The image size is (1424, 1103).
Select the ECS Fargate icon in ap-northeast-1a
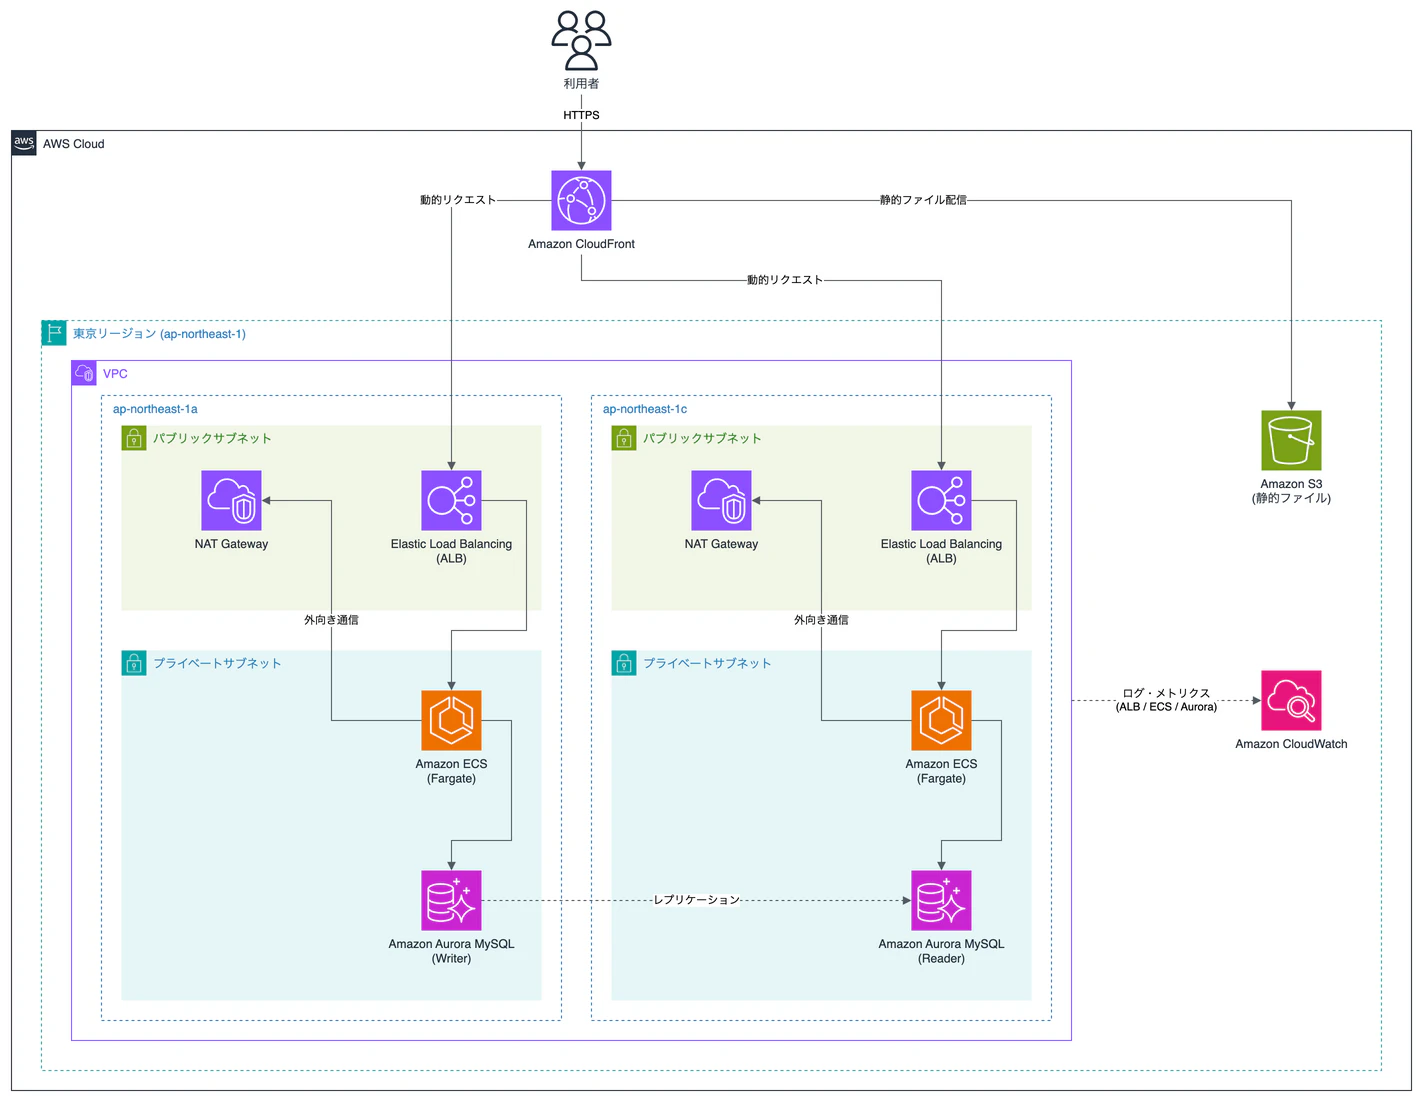(451, 720)
